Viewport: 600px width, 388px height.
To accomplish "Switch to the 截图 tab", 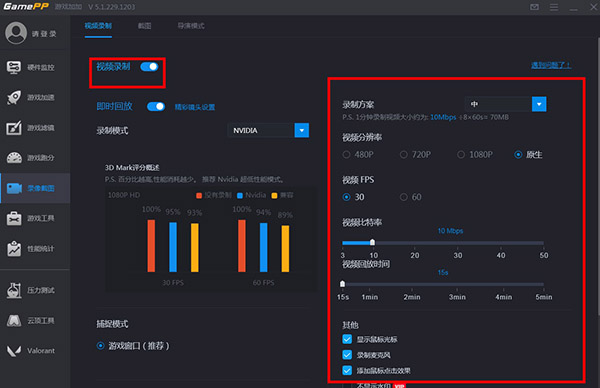I will (144, 26).
